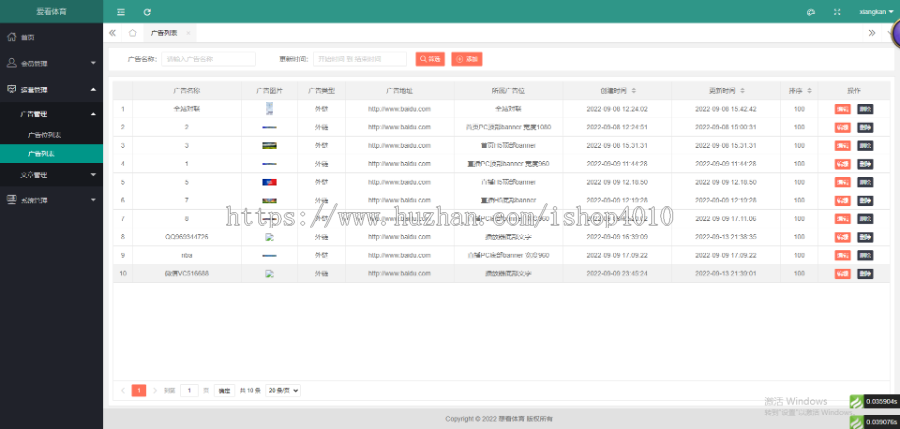This screenshot has width=900, height=429.
Task: Toggle fullscreen mode icon in the header
Action: tap(837, 11)
